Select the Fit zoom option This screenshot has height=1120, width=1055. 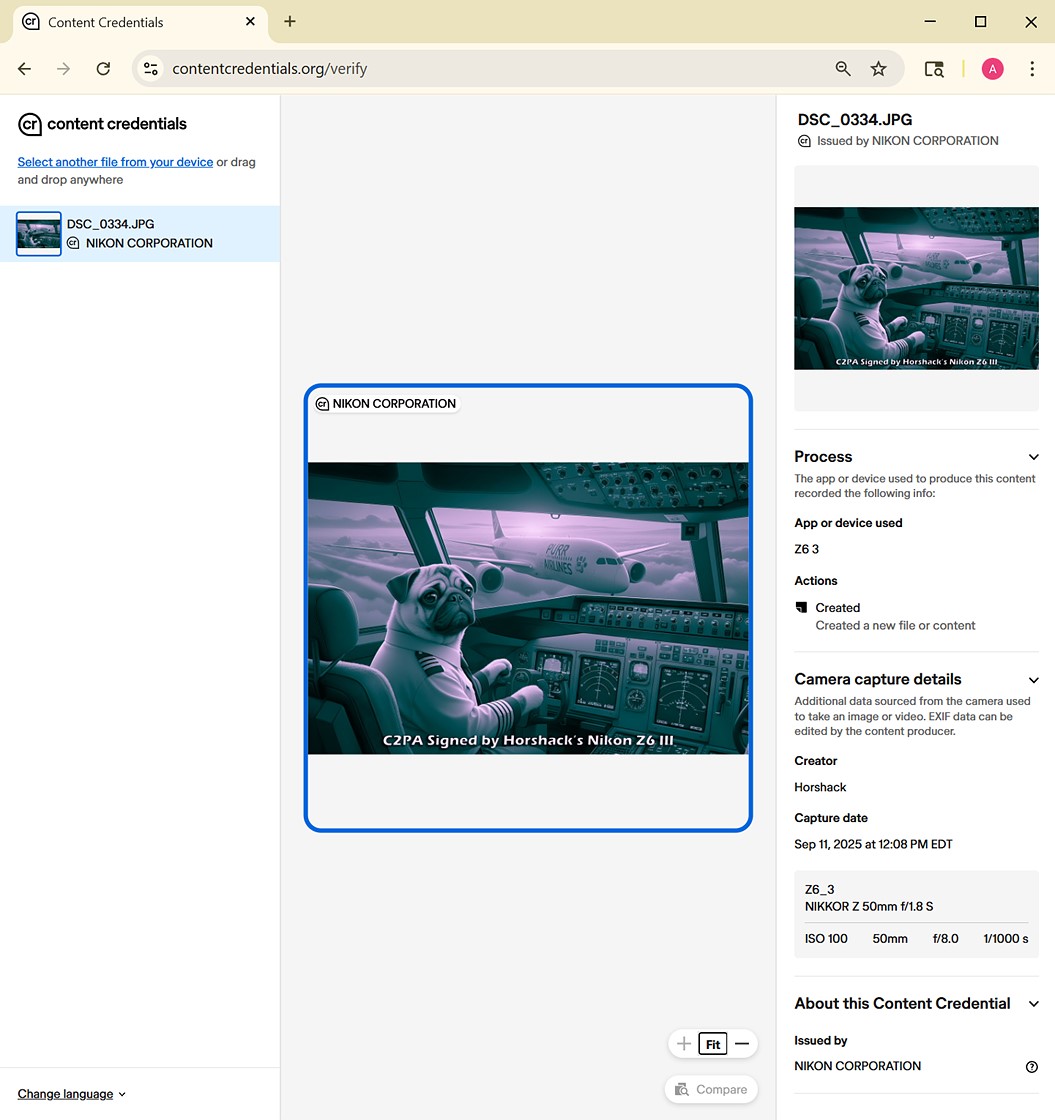pyautogui.click(x=713, y=1044)
